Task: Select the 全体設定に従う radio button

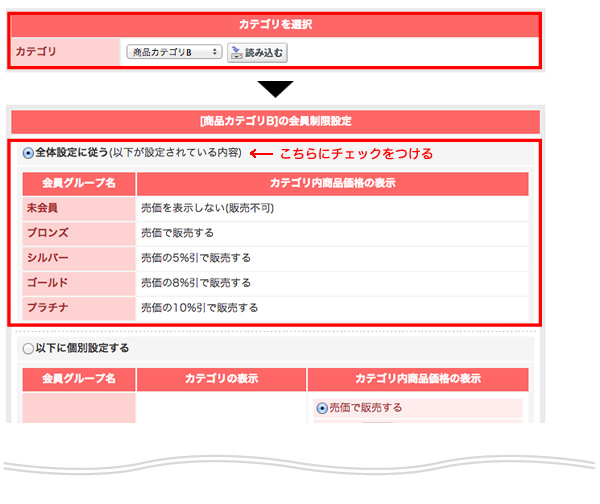Action: (28, 153)
